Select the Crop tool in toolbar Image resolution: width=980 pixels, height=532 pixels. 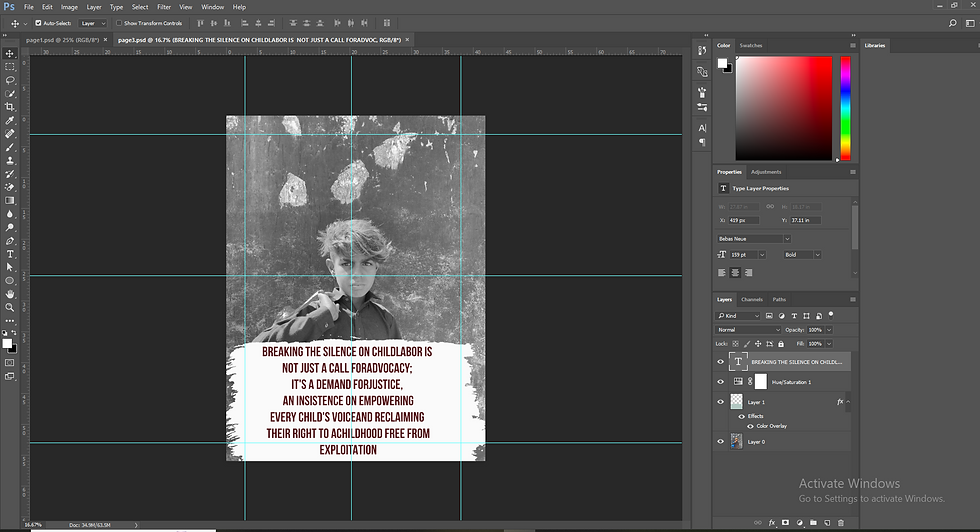coord(10,106)
